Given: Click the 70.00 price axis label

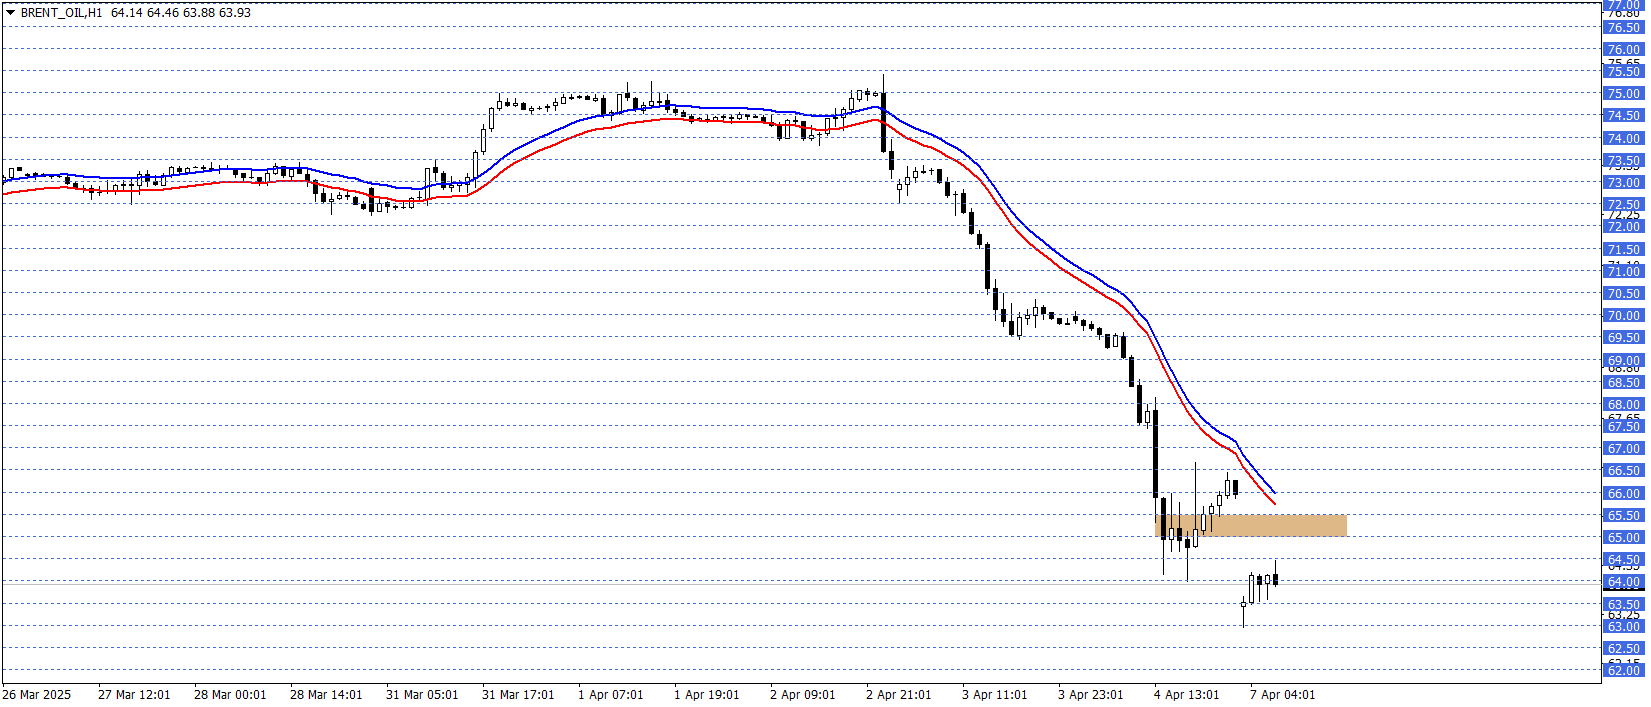Looking at the screenshot, I should 1623,316.
